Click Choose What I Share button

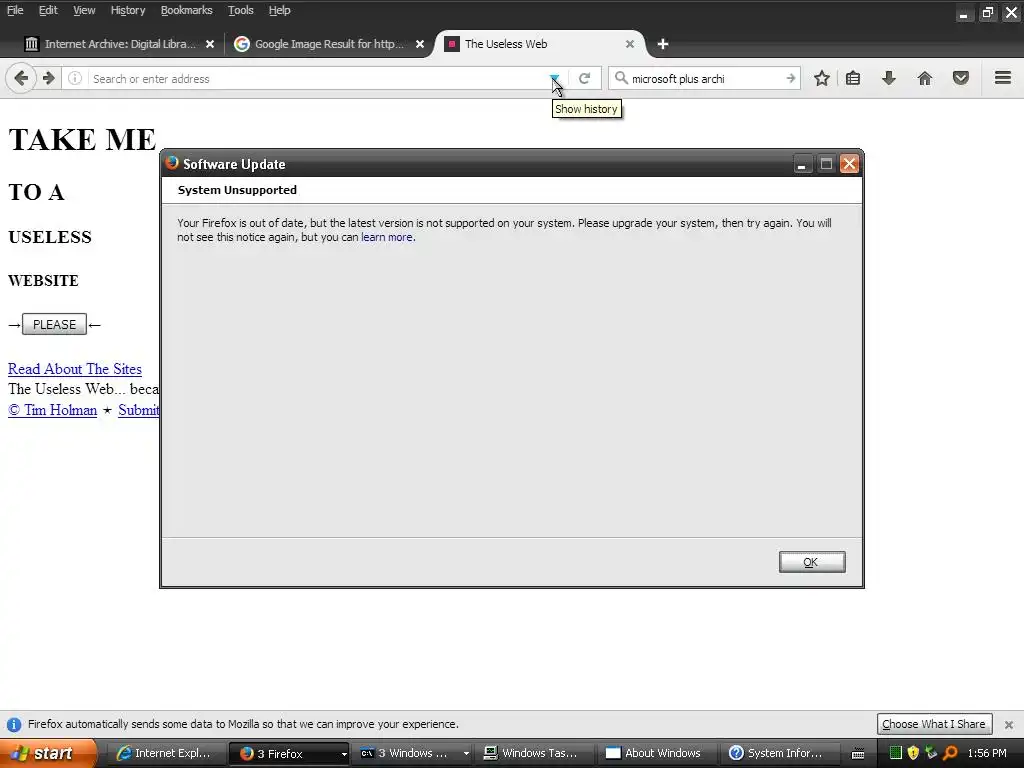click(934, 724)
